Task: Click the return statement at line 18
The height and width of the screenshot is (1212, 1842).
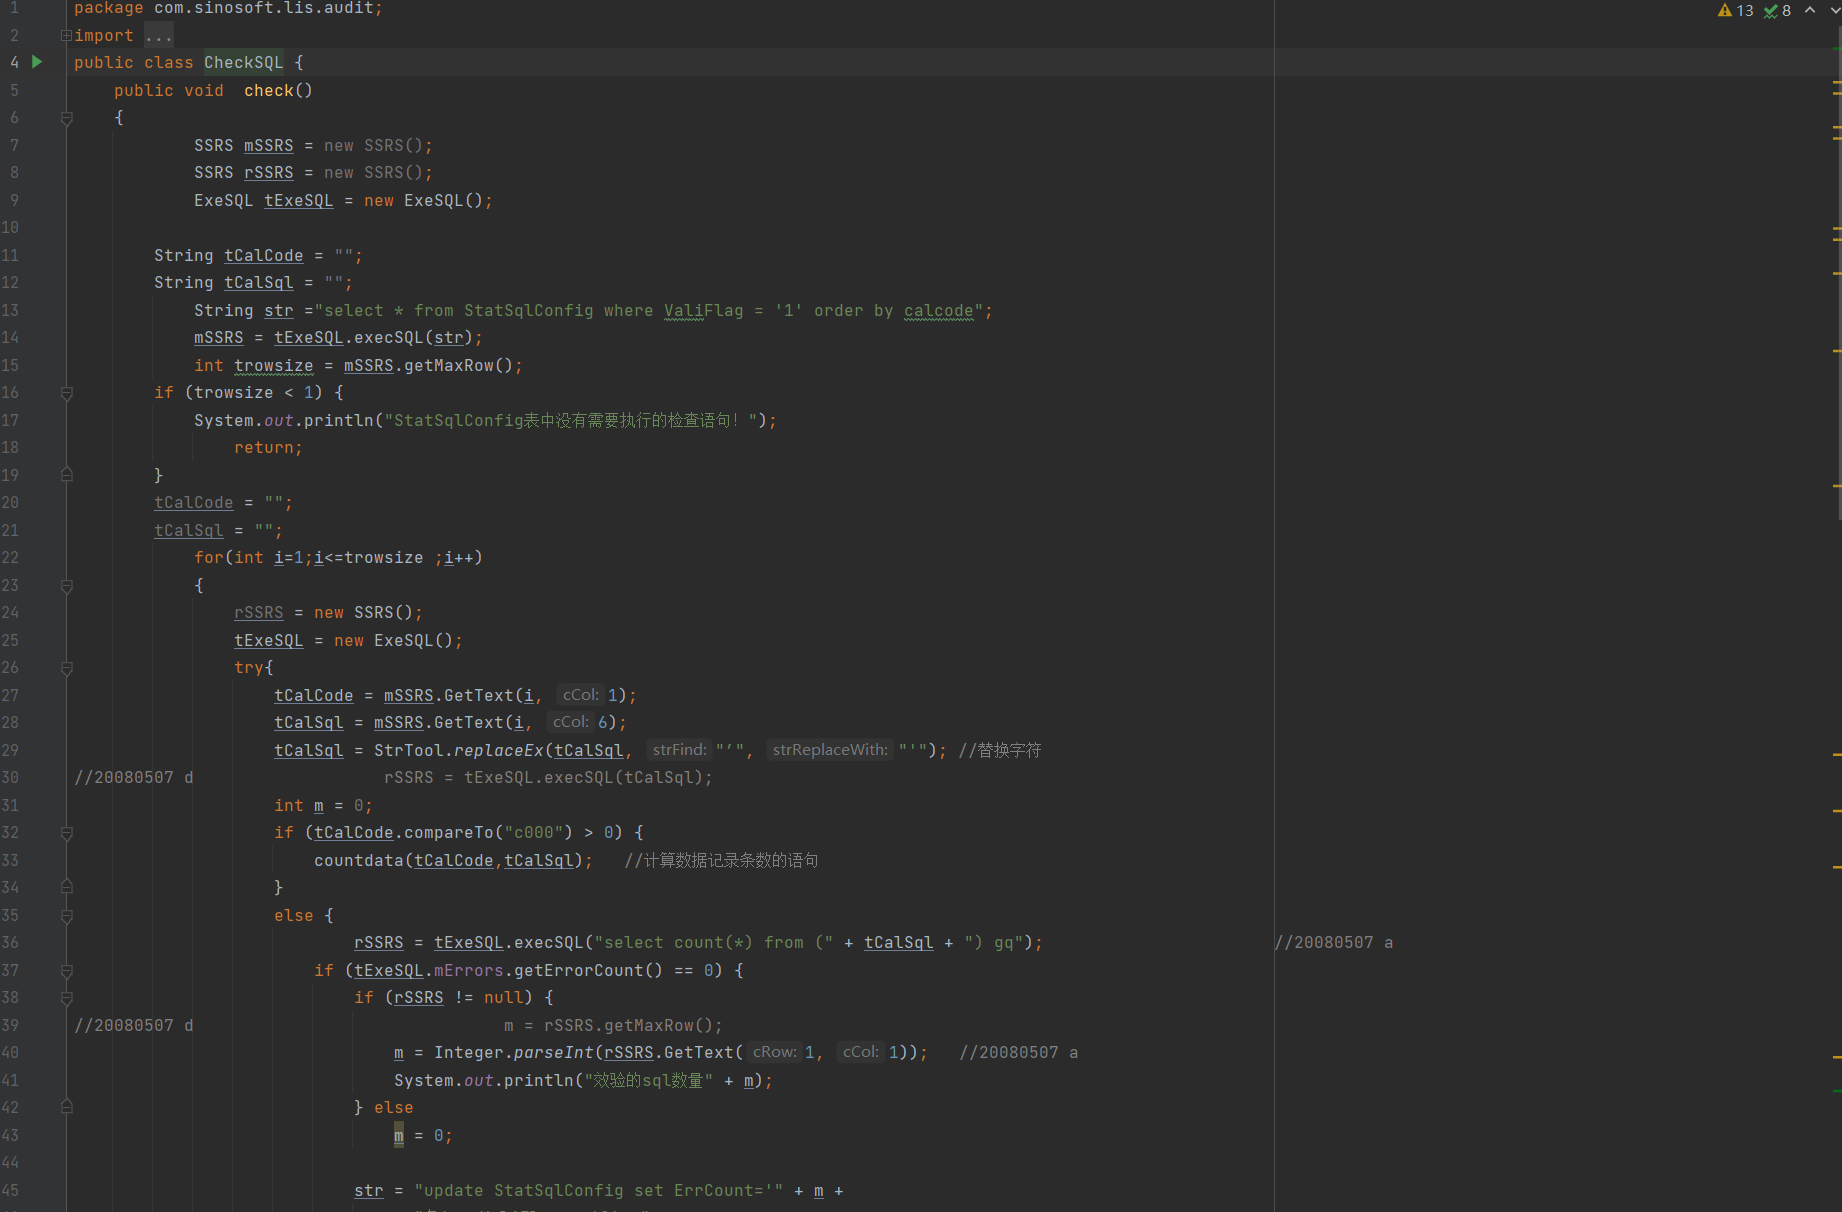Action: click(268, 448)
